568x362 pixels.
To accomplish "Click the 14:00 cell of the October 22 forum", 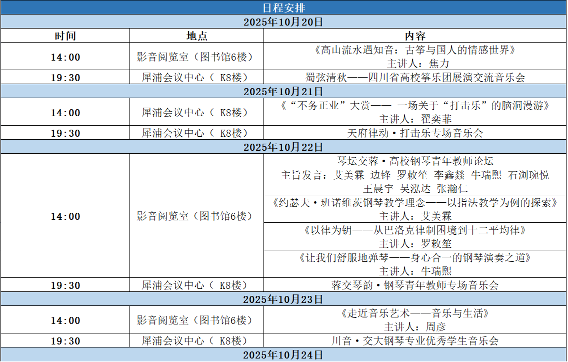I will 65,216.
